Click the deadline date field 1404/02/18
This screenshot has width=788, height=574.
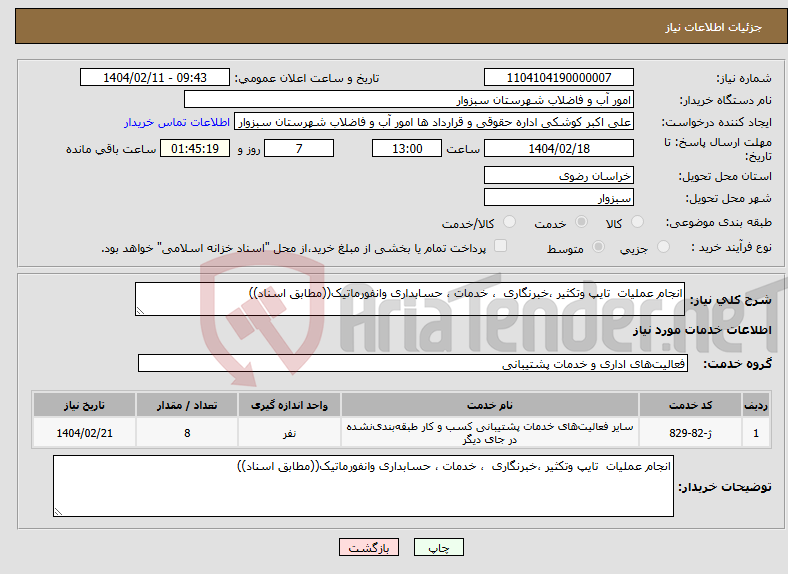pos(558,149)
